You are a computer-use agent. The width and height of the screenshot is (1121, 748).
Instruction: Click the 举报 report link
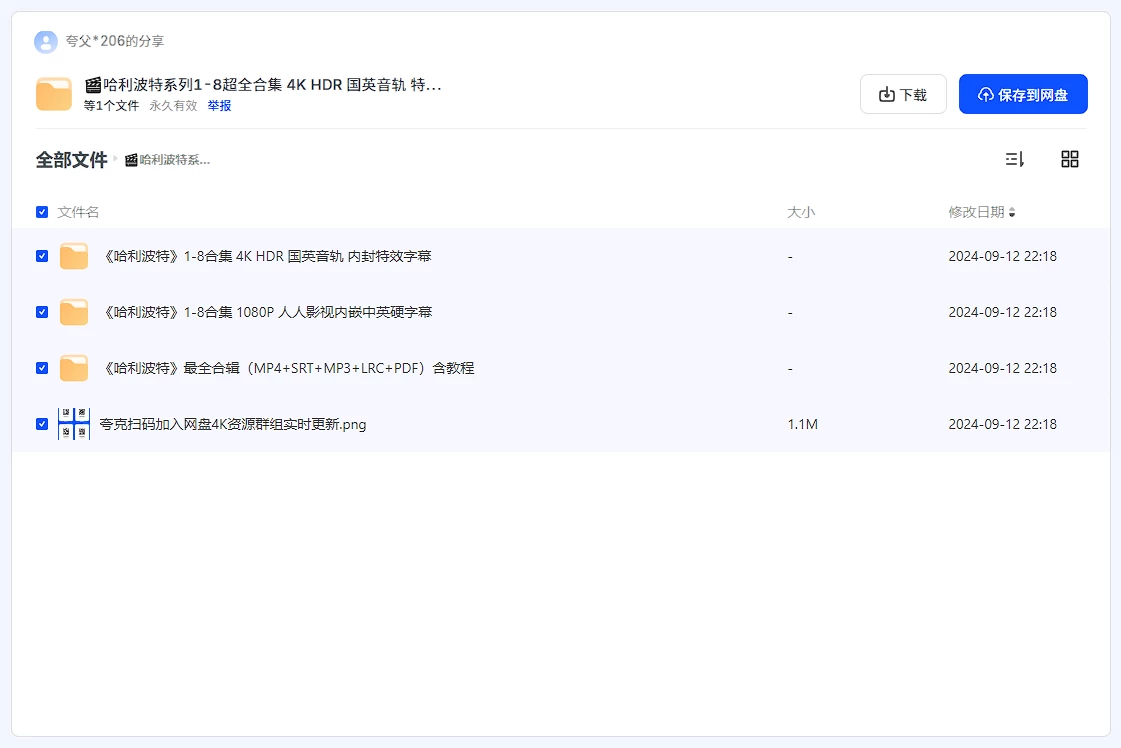pos(219,105)
